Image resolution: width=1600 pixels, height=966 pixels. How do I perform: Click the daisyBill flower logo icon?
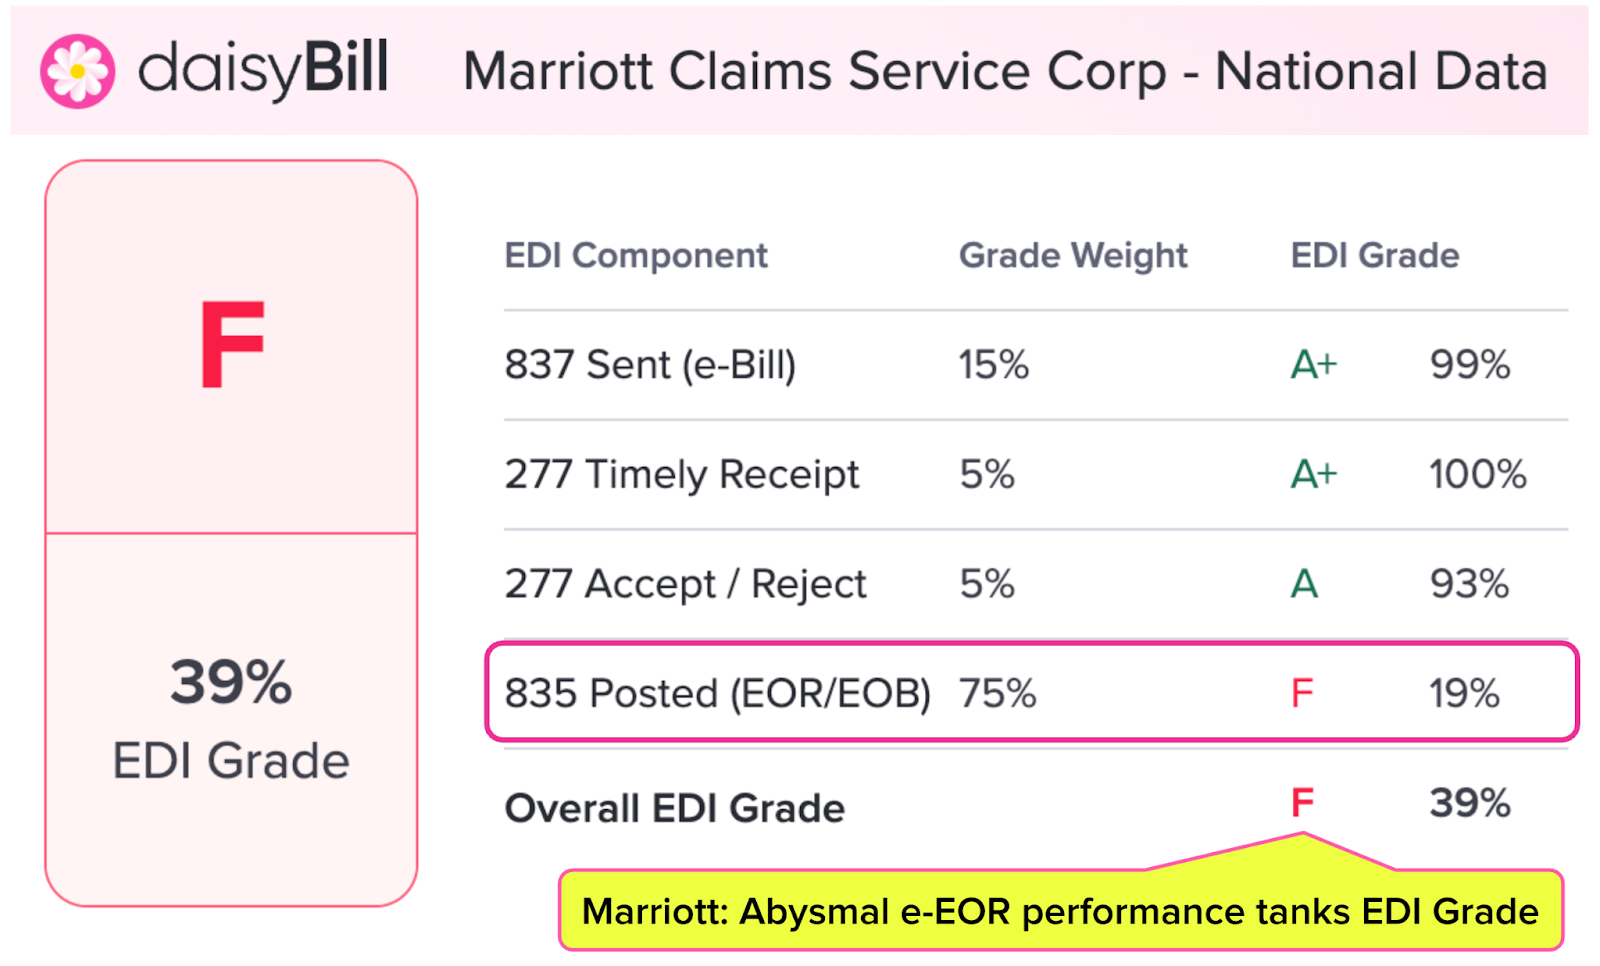tap(77, 71)
